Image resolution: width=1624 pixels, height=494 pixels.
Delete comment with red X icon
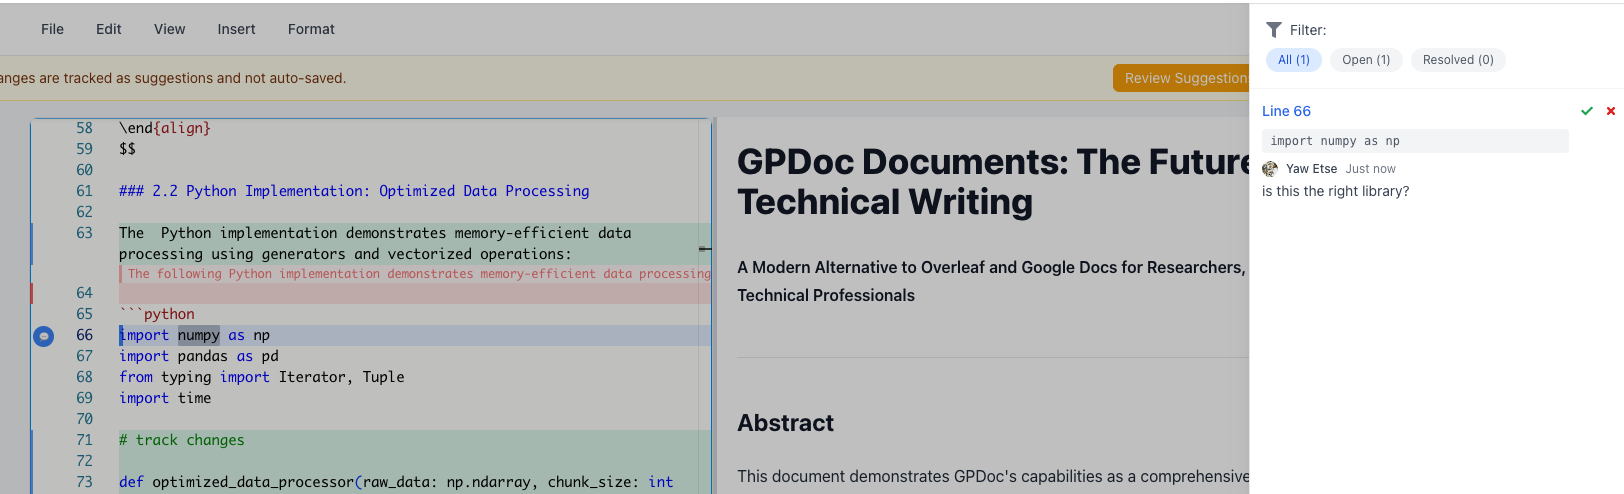click(1611, 111)
